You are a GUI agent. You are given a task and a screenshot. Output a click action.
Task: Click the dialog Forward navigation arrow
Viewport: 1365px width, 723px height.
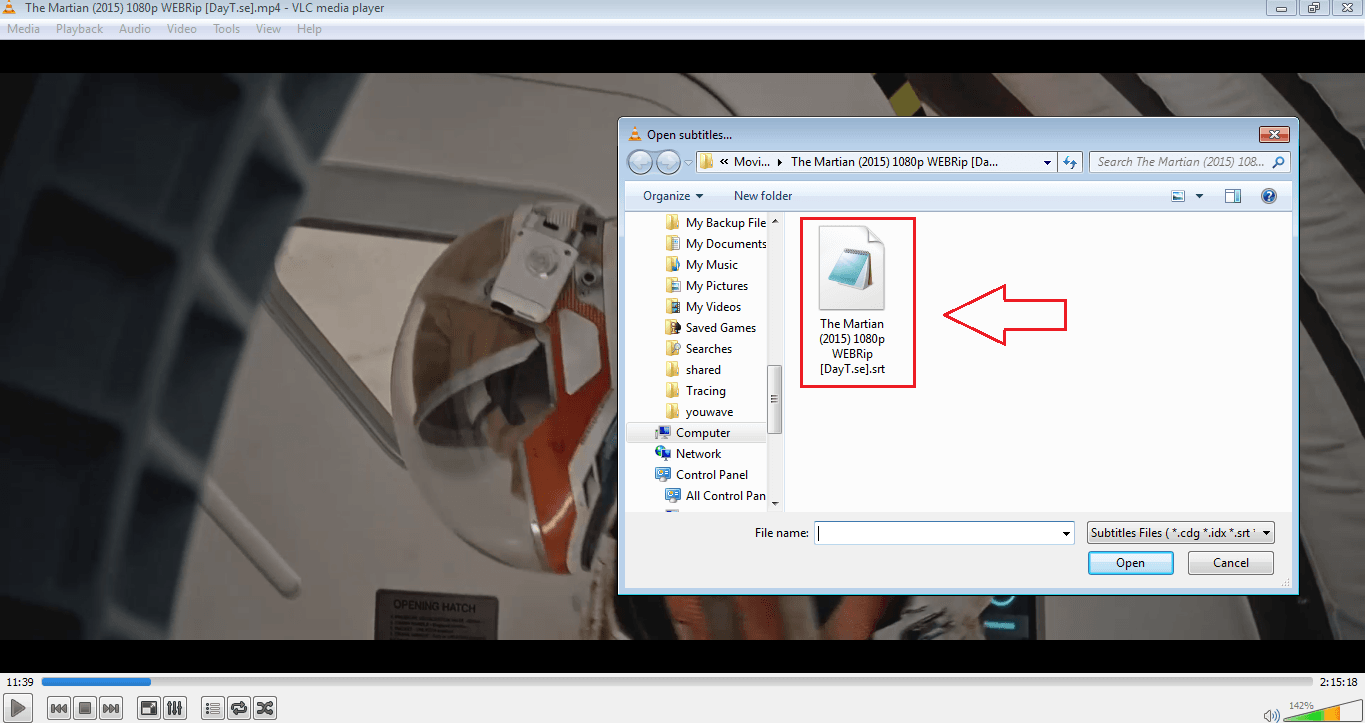tap(668, 162)
